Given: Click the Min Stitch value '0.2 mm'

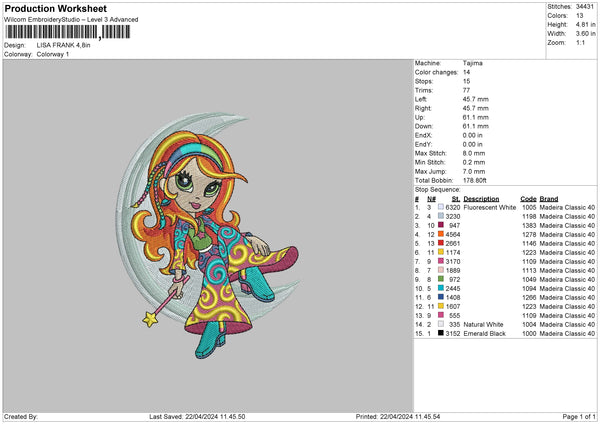Looking at the screenshot, I should [474, 162].
